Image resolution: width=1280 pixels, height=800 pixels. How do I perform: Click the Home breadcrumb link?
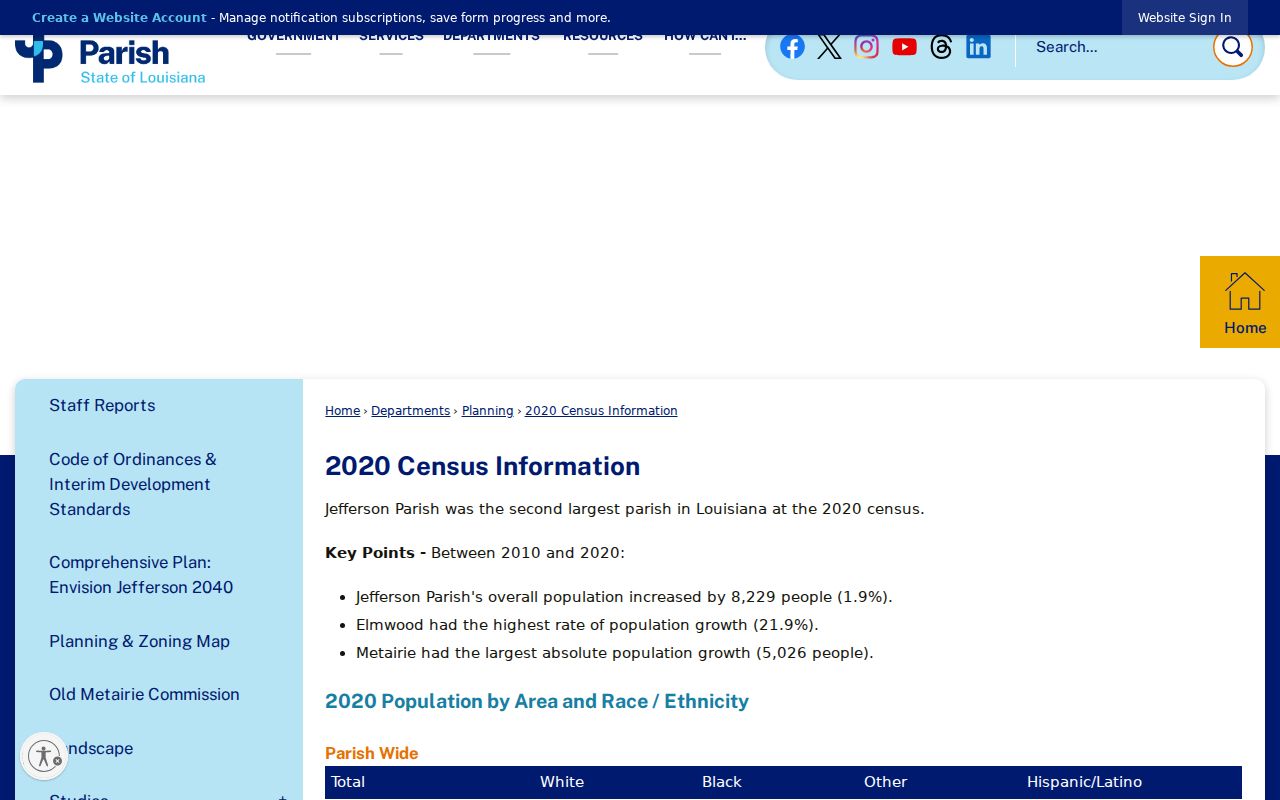click(x=342, y=411)
